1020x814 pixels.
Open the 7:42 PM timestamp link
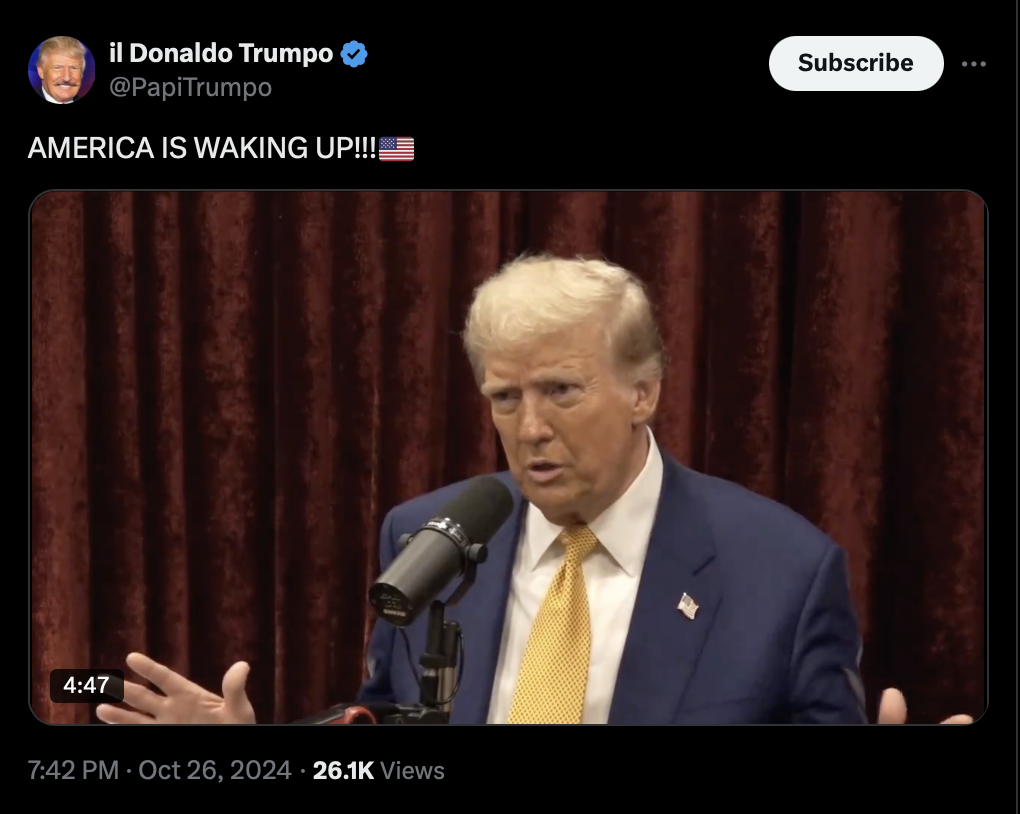pyautogui.click(x=73, y=770)
